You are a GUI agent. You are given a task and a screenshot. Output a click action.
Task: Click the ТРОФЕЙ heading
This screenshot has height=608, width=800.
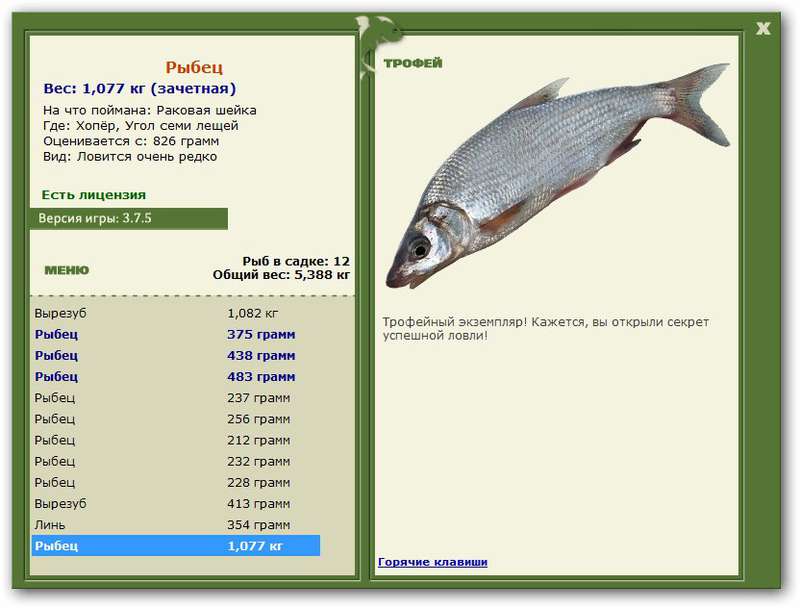pyautogui.click(x=413, y=63)
